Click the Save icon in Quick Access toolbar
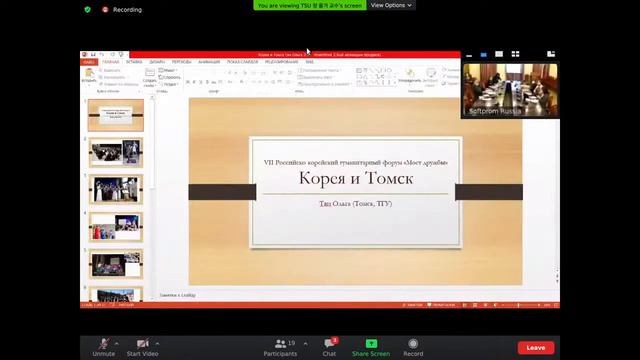This screenshot has width=640, height=360. pyautogui.click(x=93, y=54)
